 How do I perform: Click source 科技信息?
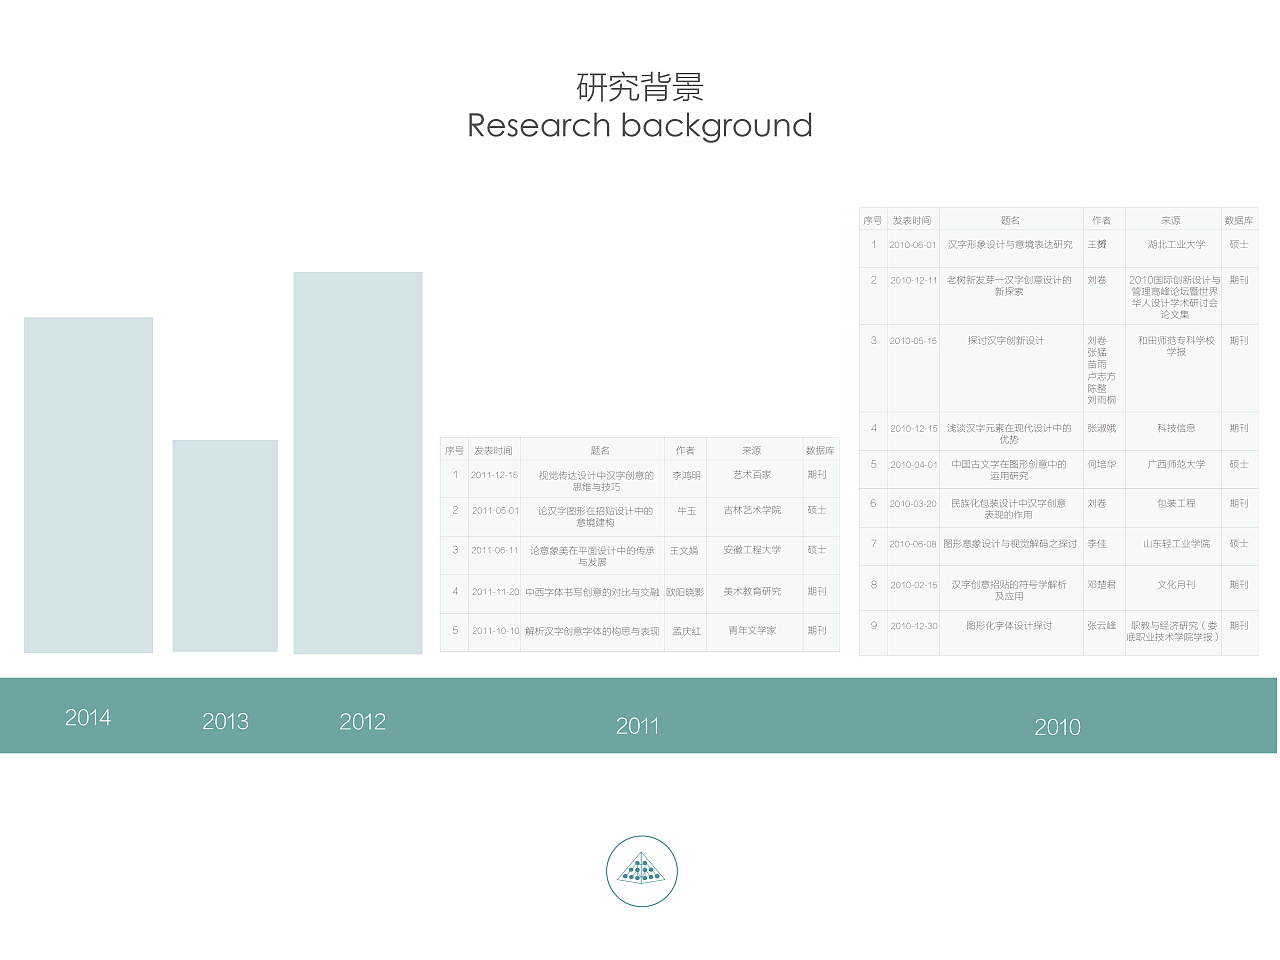(1176, 429)
